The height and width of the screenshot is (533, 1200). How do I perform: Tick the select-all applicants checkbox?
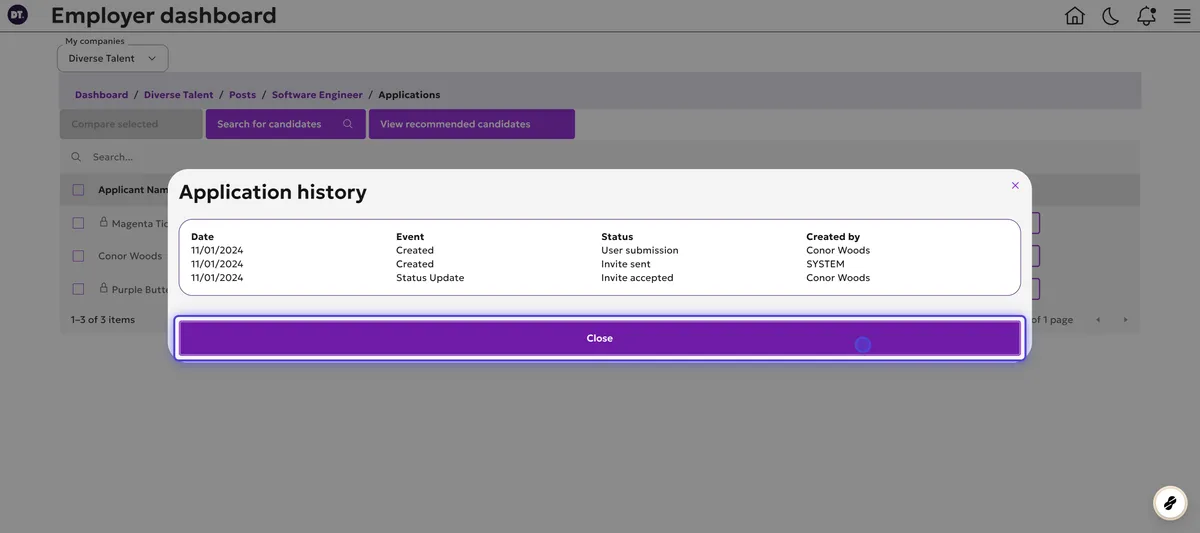click(x=78, y=190)
